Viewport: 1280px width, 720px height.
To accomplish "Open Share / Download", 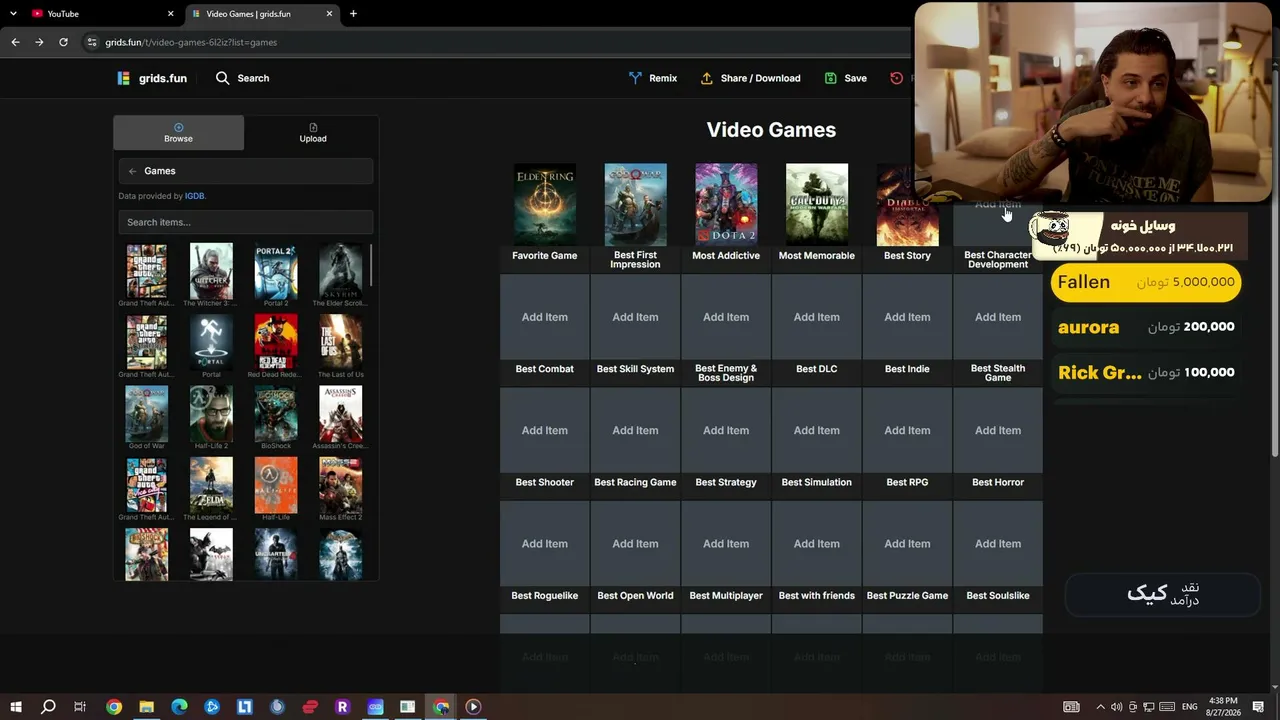I will click(x=750, y=78).
